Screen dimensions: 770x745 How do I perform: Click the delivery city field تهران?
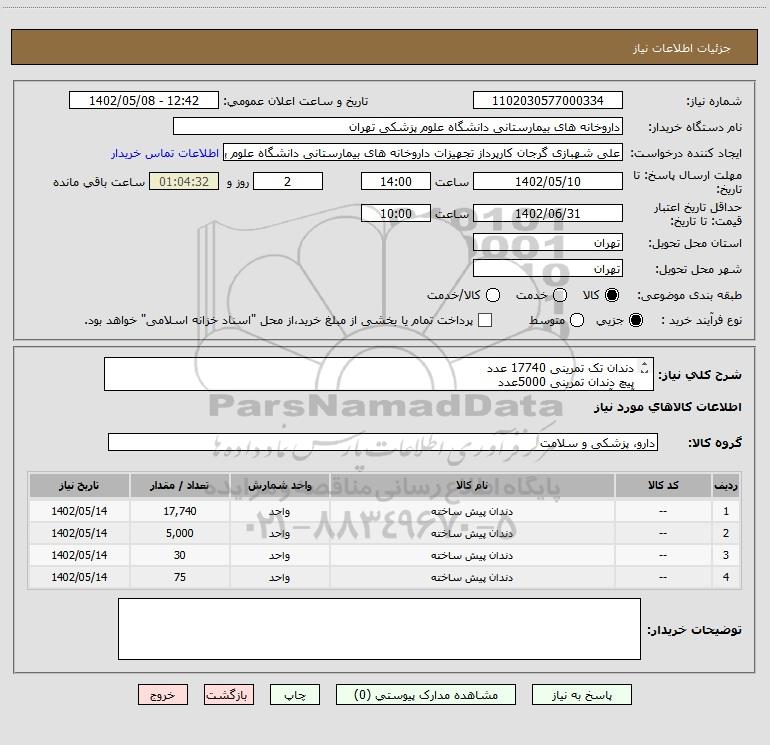(548, 269)
